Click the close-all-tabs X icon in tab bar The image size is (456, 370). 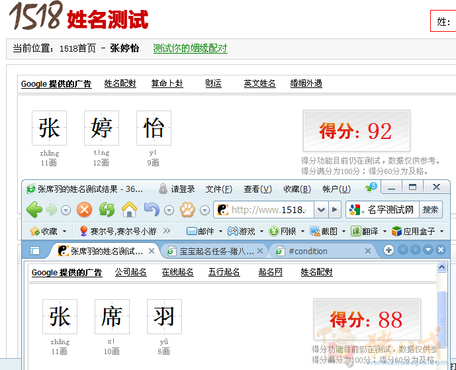click(x=441, y=250)
